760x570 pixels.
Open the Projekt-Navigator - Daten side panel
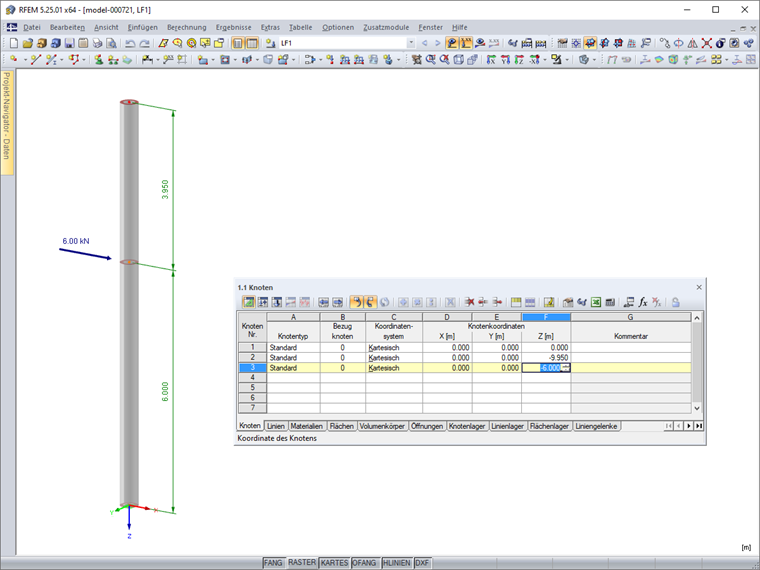click(6, 122)
